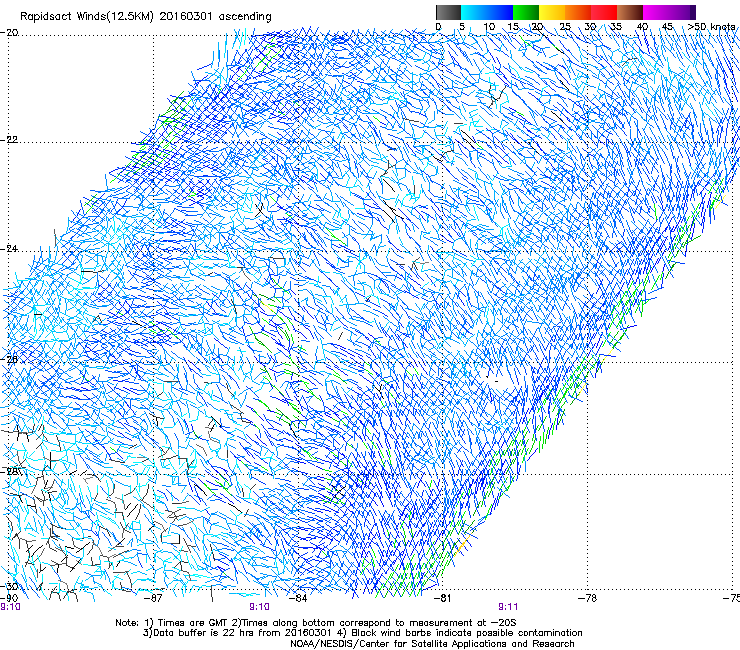Screen dimensions: 740x650
Task: Click the plot title 'Rapidscat Winds(12.5KM)'
Action: tap(87, 17)
